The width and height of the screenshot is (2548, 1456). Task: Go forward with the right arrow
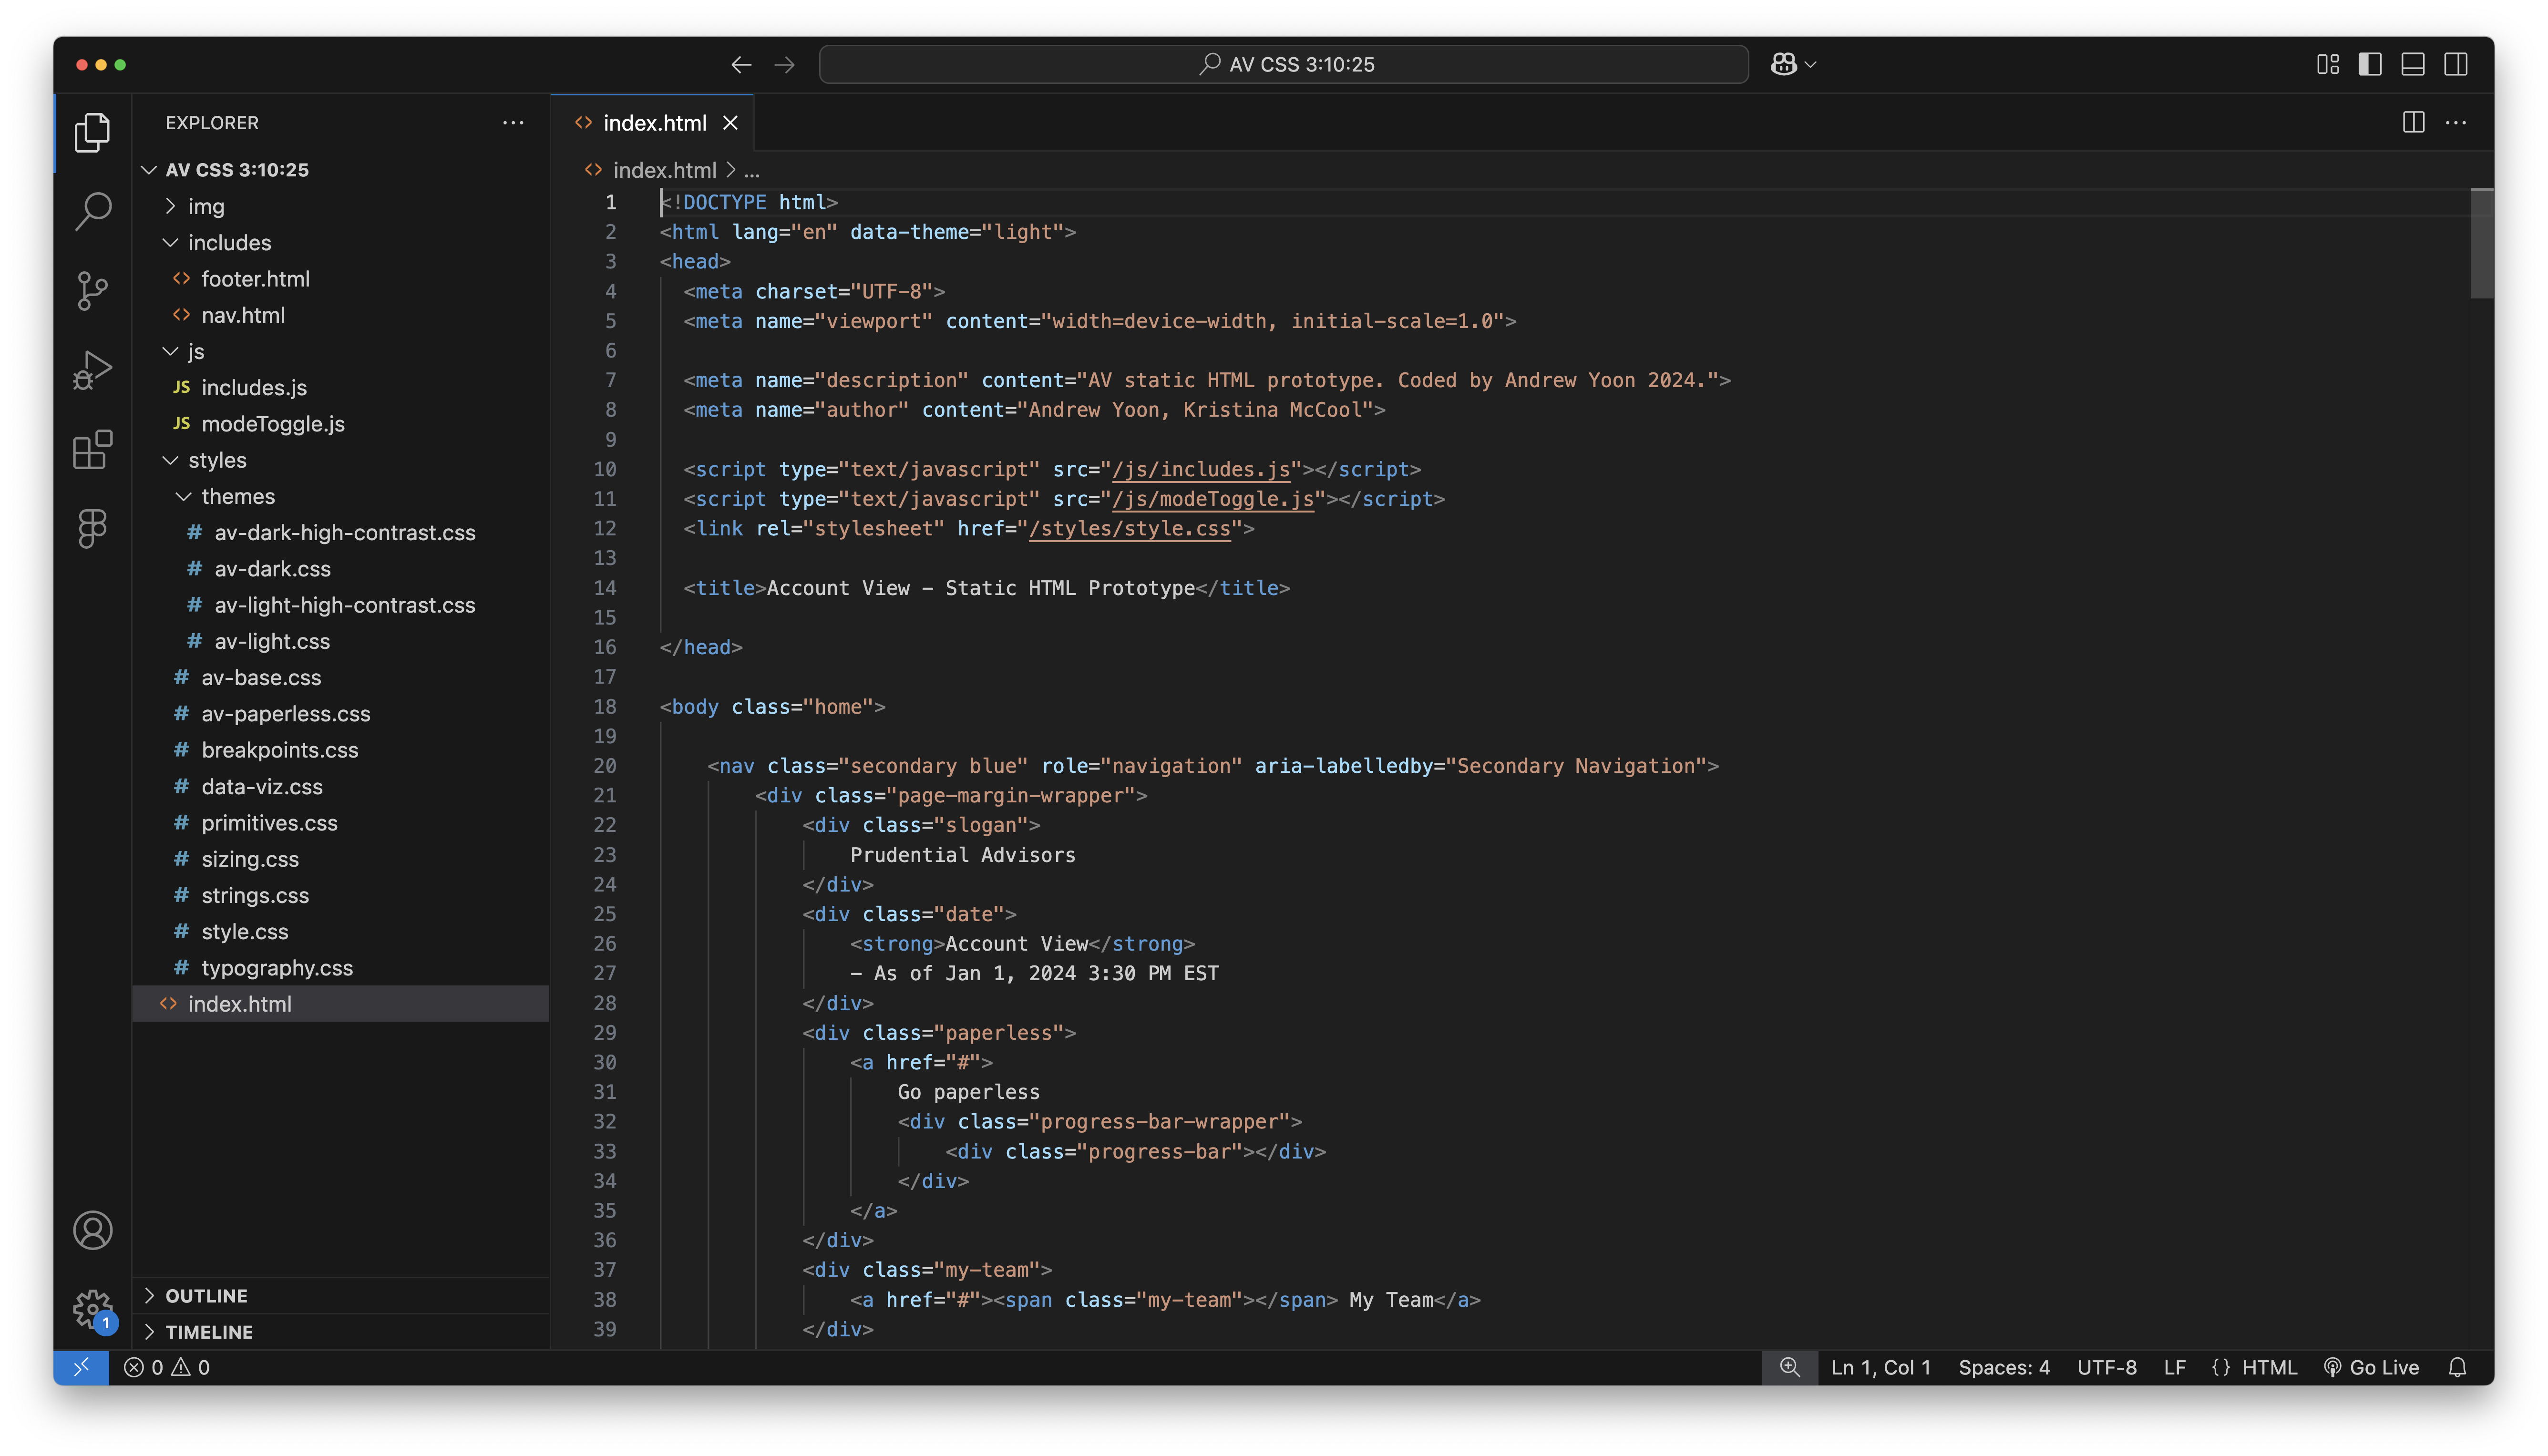point(785,65)
